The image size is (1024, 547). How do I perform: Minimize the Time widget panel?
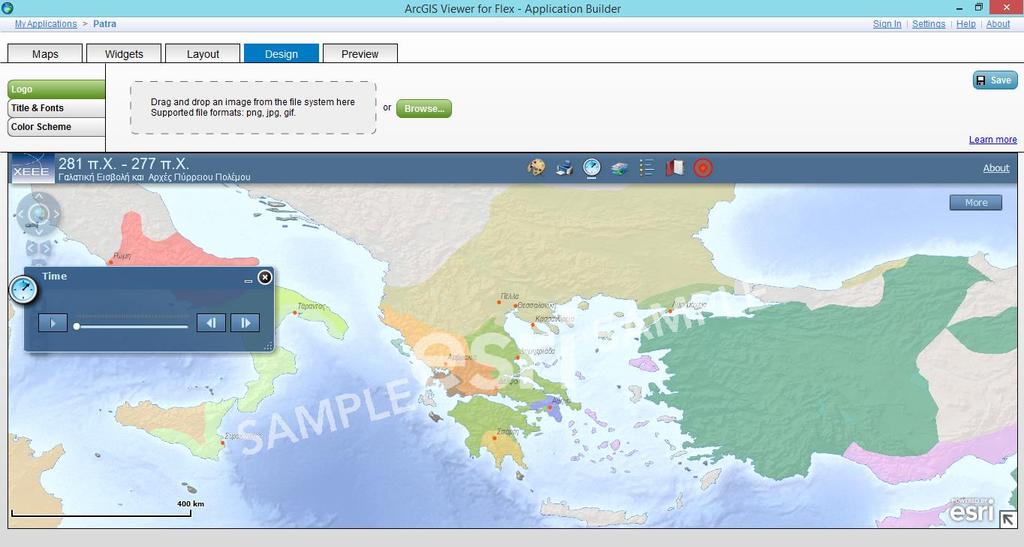(x=248, y=281)
